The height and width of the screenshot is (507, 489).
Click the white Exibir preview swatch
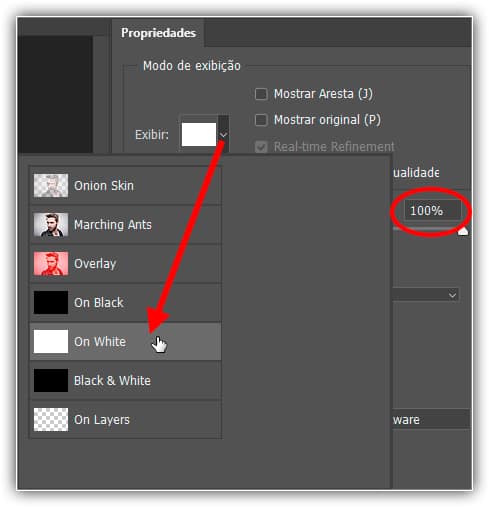coord(199,134)
